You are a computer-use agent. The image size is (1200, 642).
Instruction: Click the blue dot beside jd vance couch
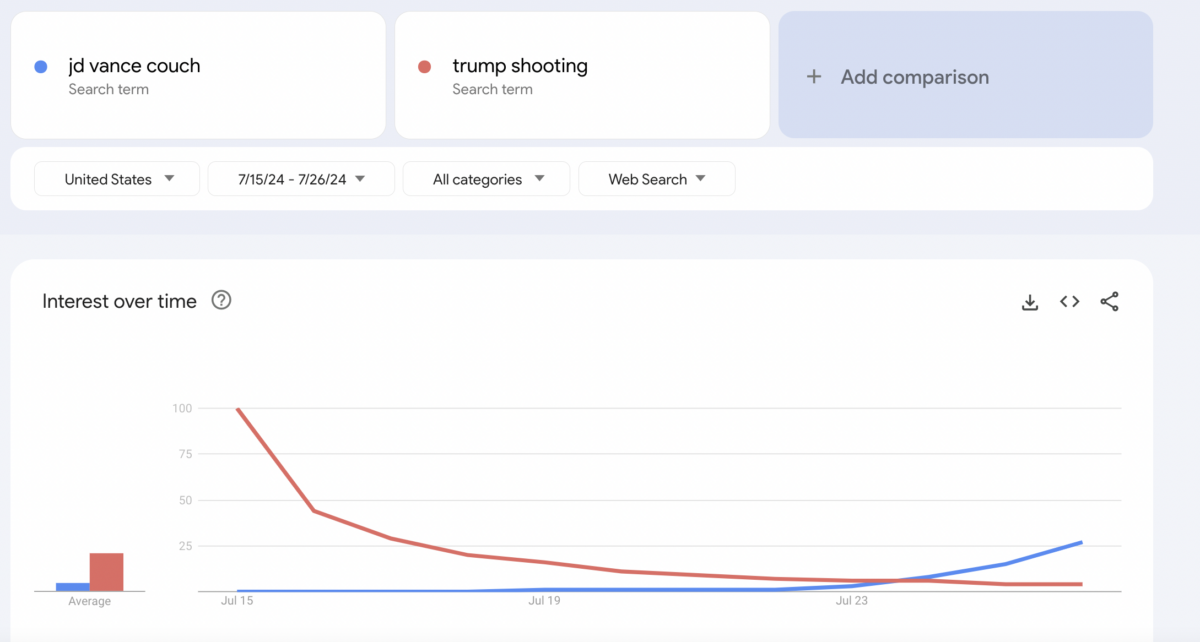click(x=41, y=67)
